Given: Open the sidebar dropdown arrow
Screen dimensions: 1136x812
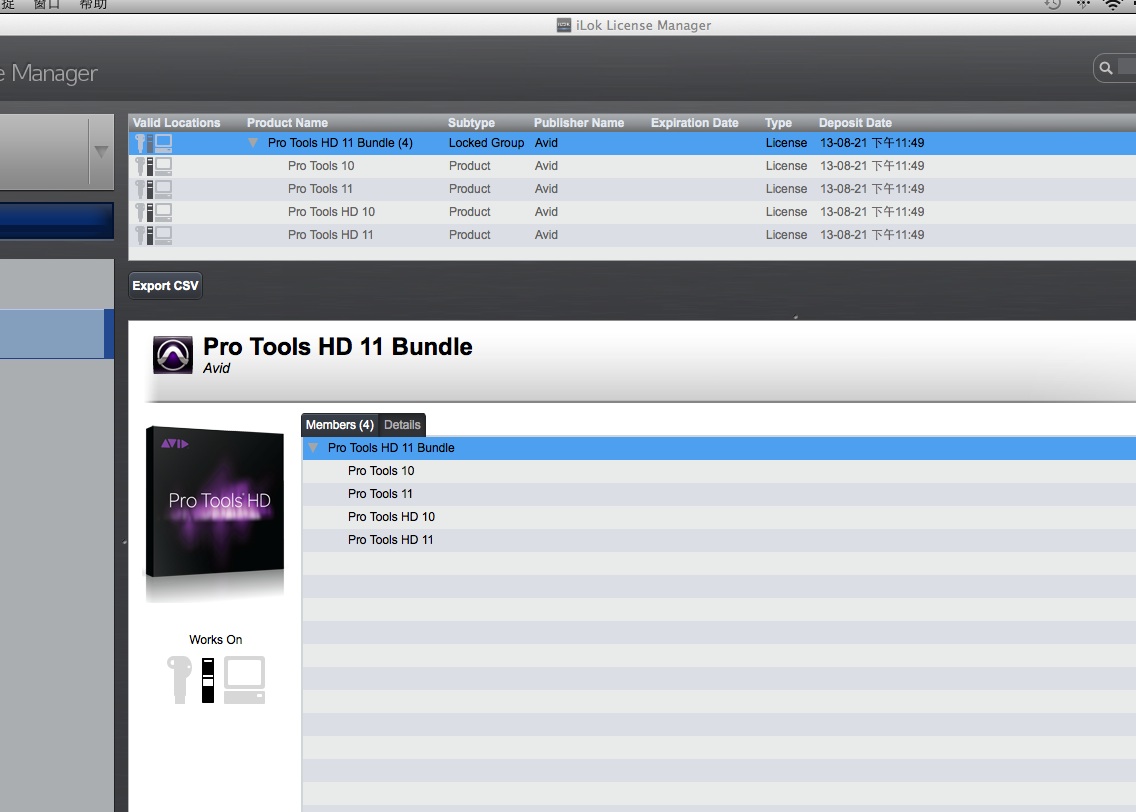Looking at the screenshot, I should (x=101, y=152).
